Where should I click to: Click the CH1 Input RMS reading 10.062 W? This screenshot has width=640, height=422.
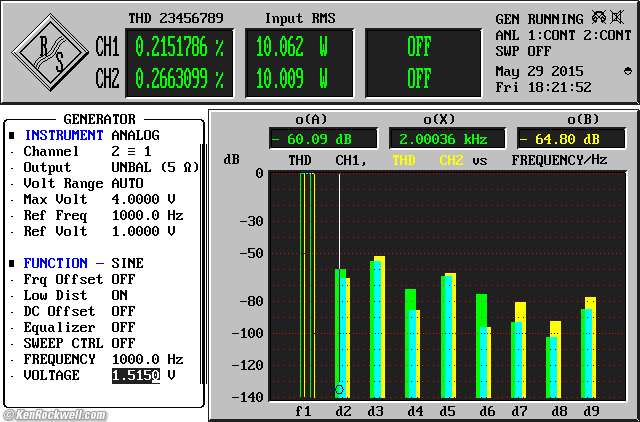click(x=292, y=47)
